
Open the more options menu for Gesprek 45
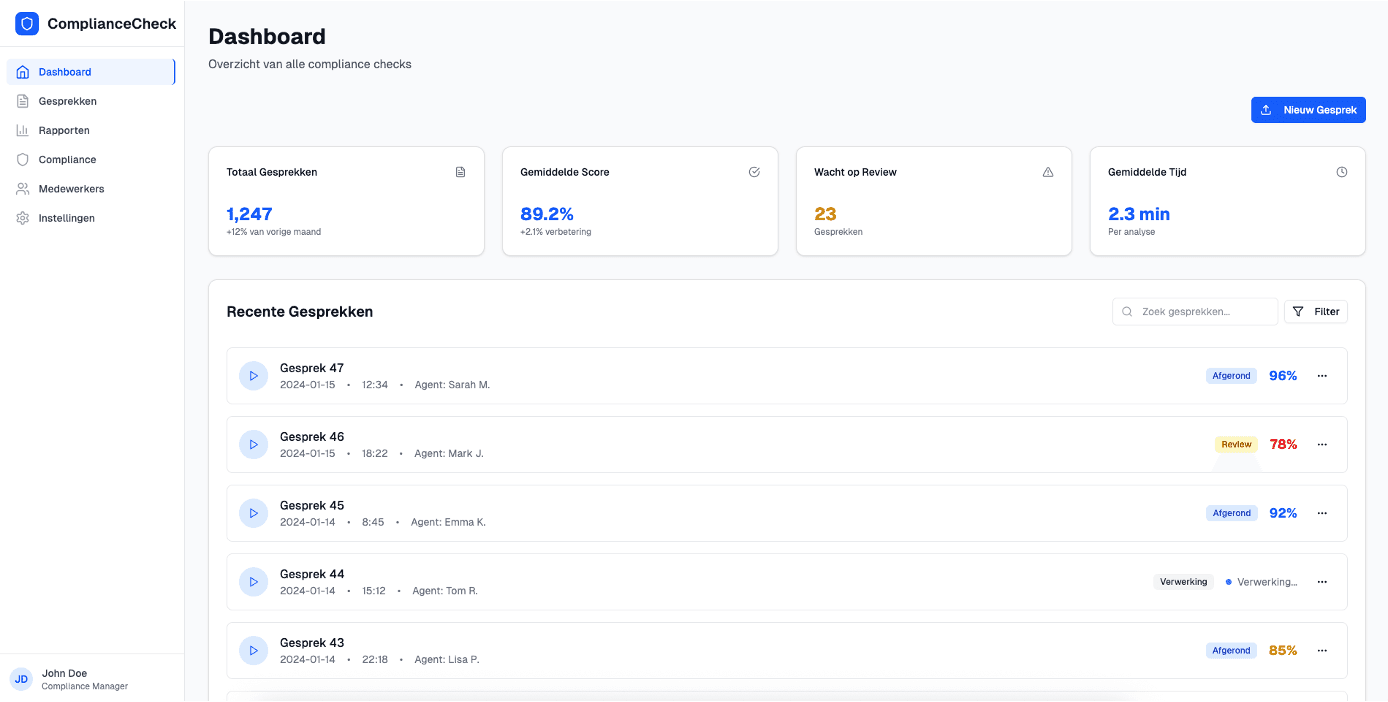pyautogui.click(x=1322, y=513)
